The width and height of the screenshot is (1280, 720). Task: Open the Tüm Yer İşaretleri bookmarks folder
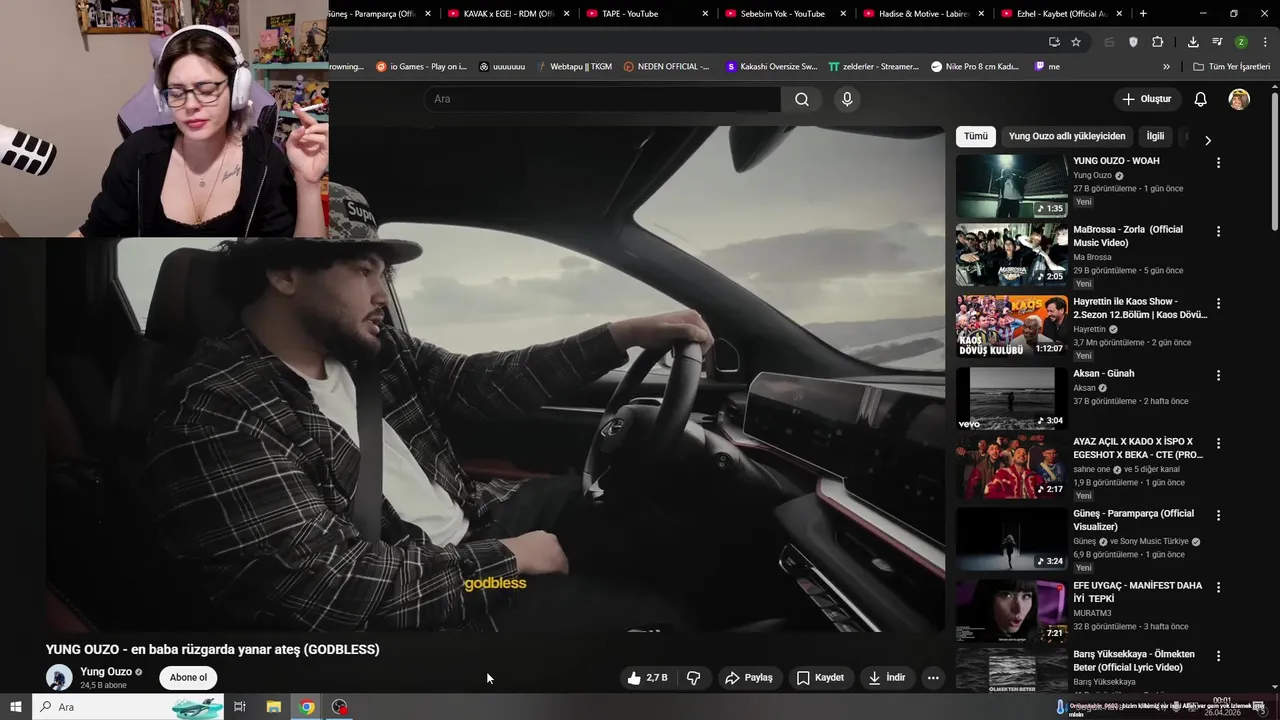1231,67
